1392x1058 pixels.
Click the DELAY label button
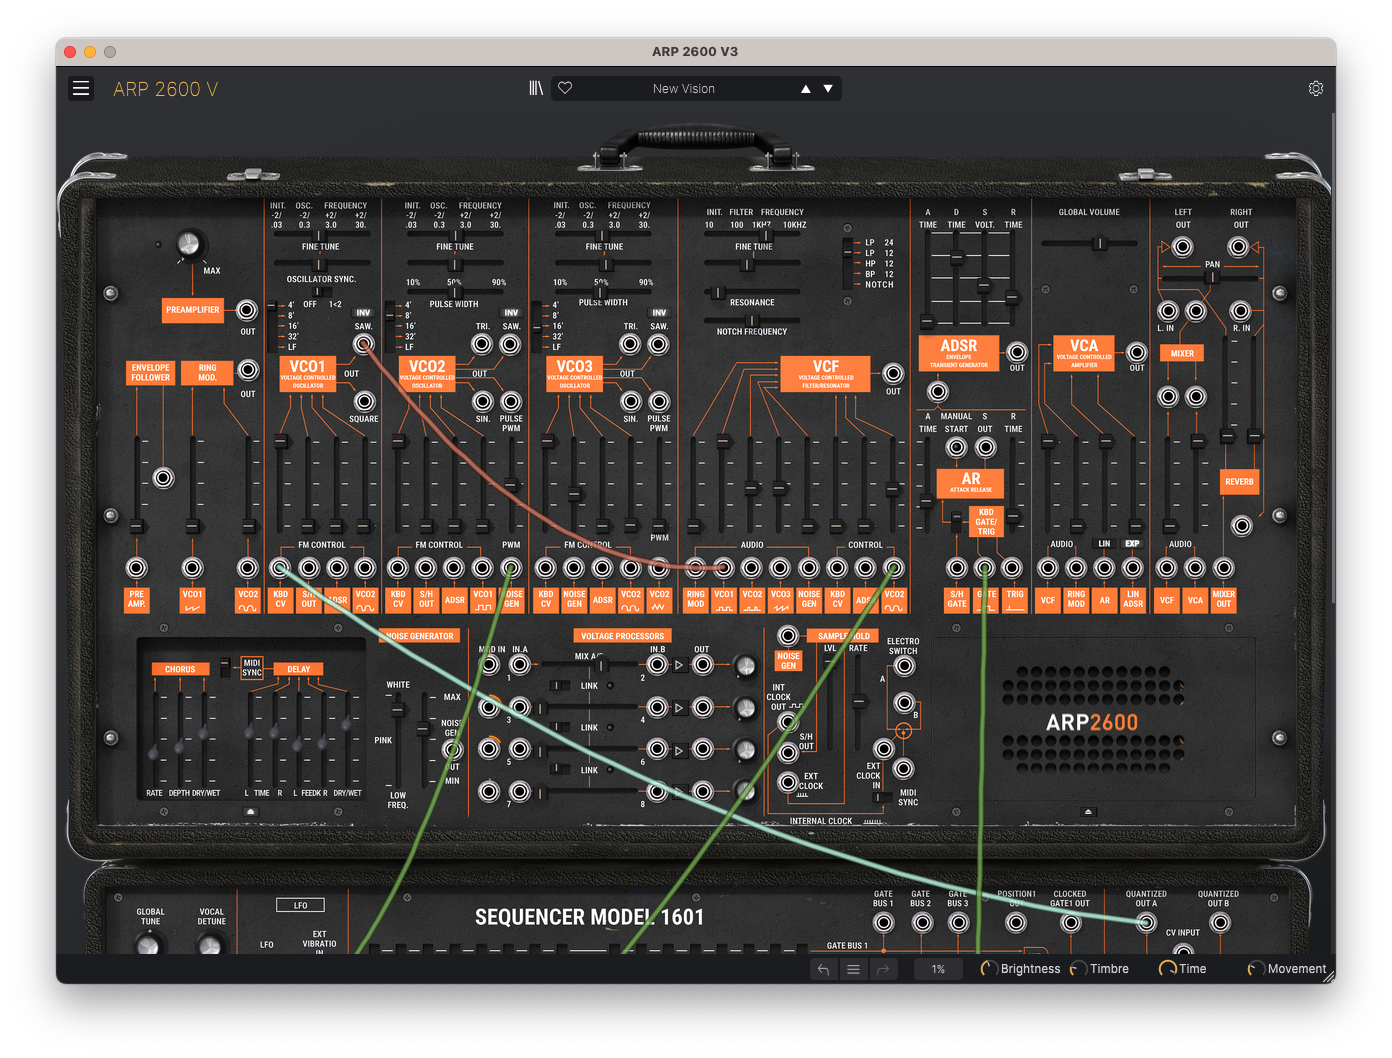298,669
